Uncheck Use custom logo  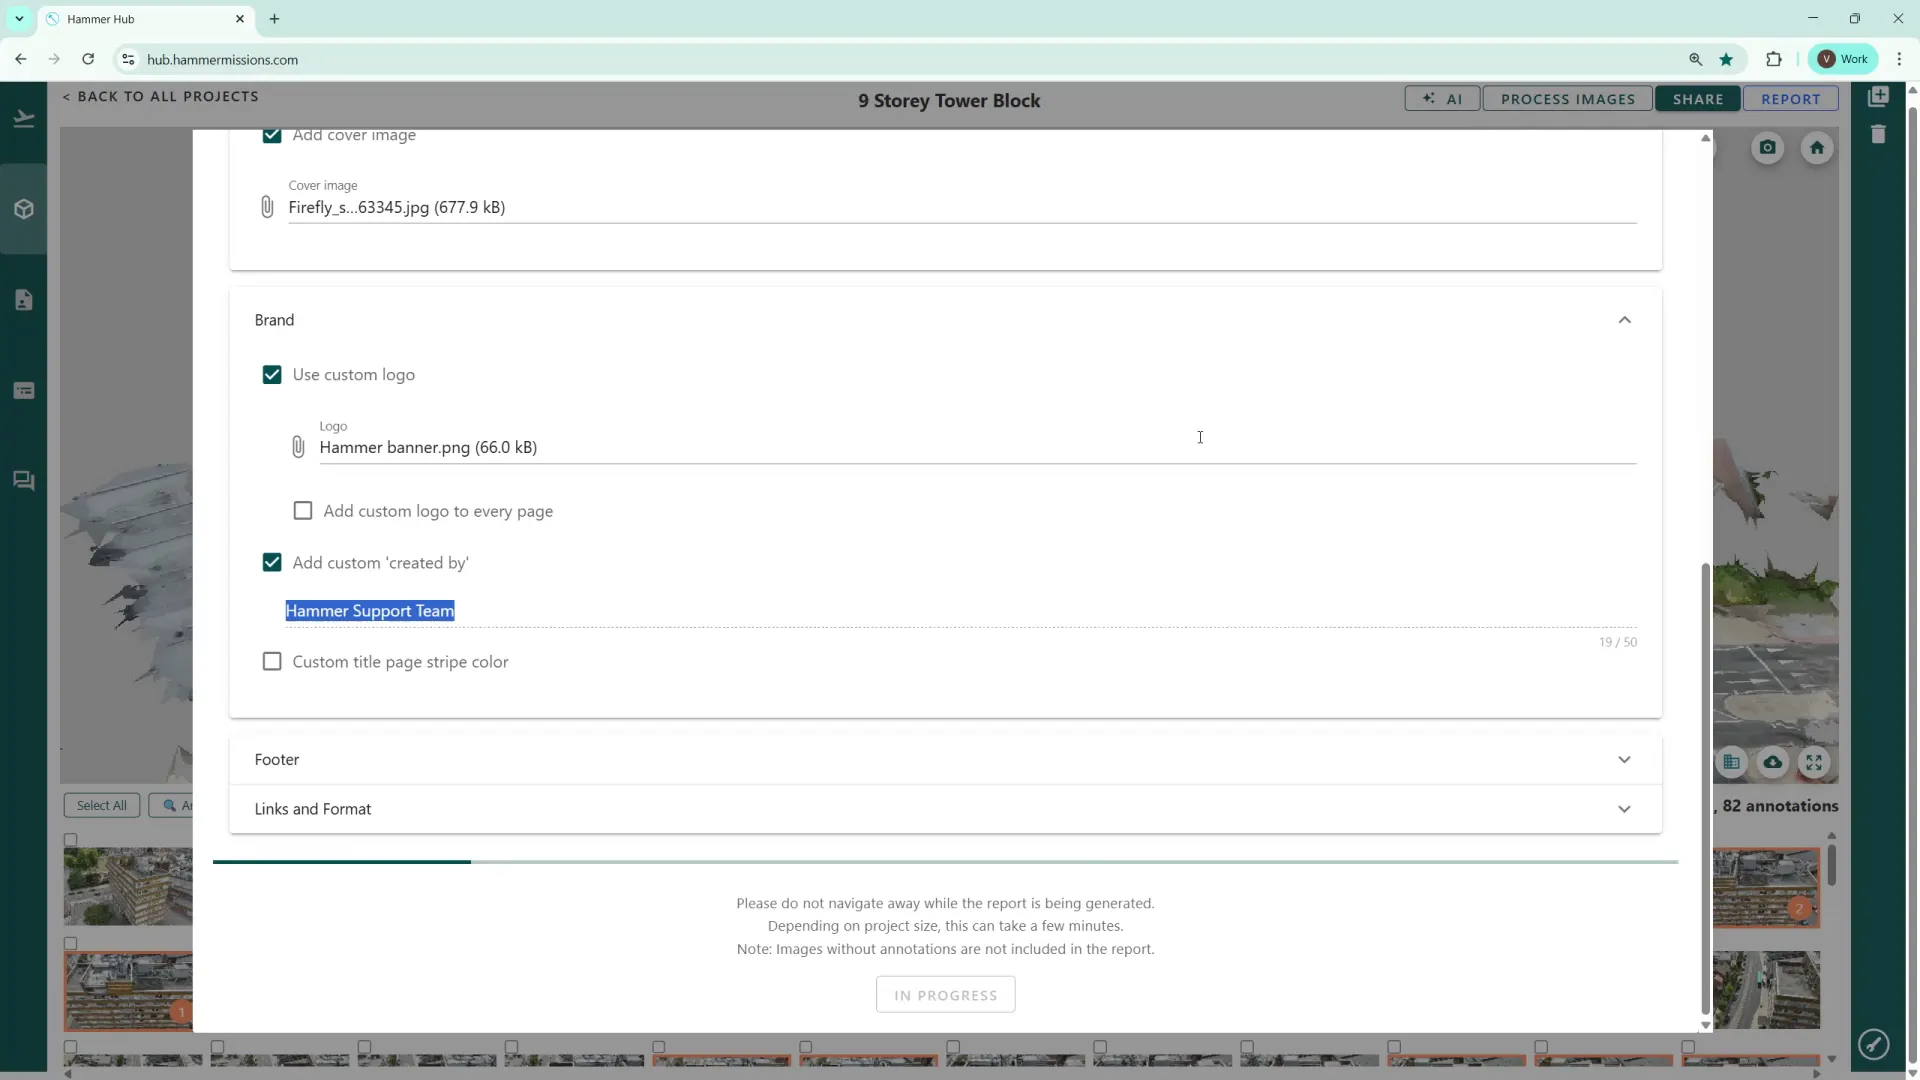(272, 375)
